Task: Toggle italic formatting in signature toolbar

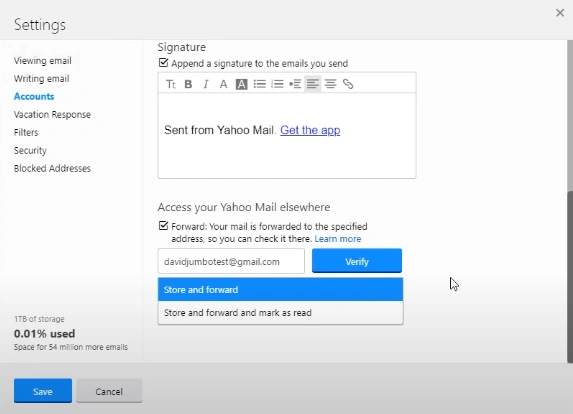Action: 206,84
